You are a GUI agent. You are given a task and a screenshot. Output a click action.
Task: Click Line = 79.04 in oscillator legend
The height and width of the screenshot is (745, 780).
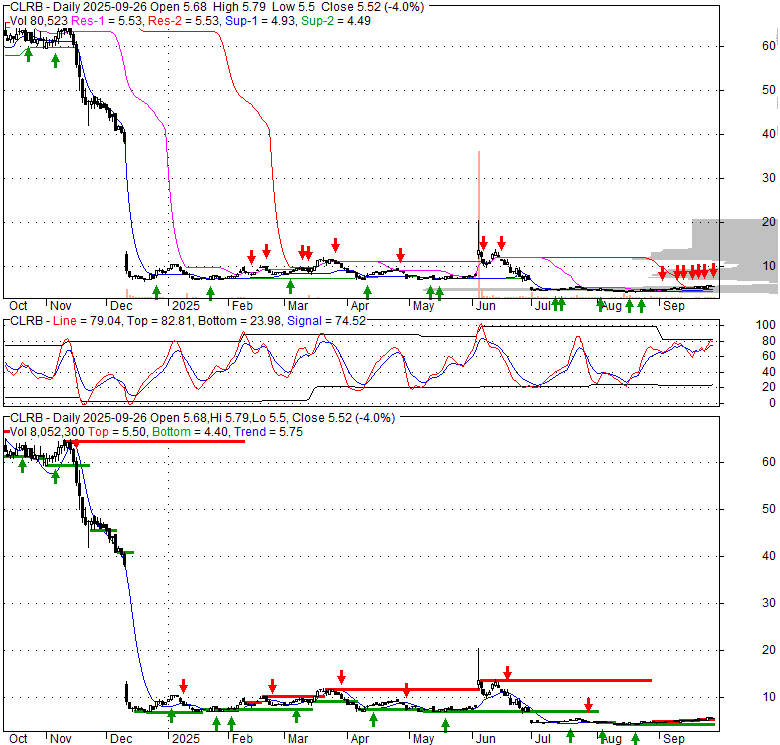tap(87, 321)
